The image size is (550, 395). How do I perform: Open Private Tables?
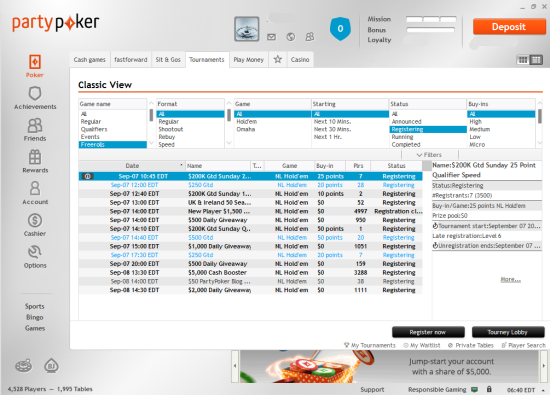tap(471, 345)
